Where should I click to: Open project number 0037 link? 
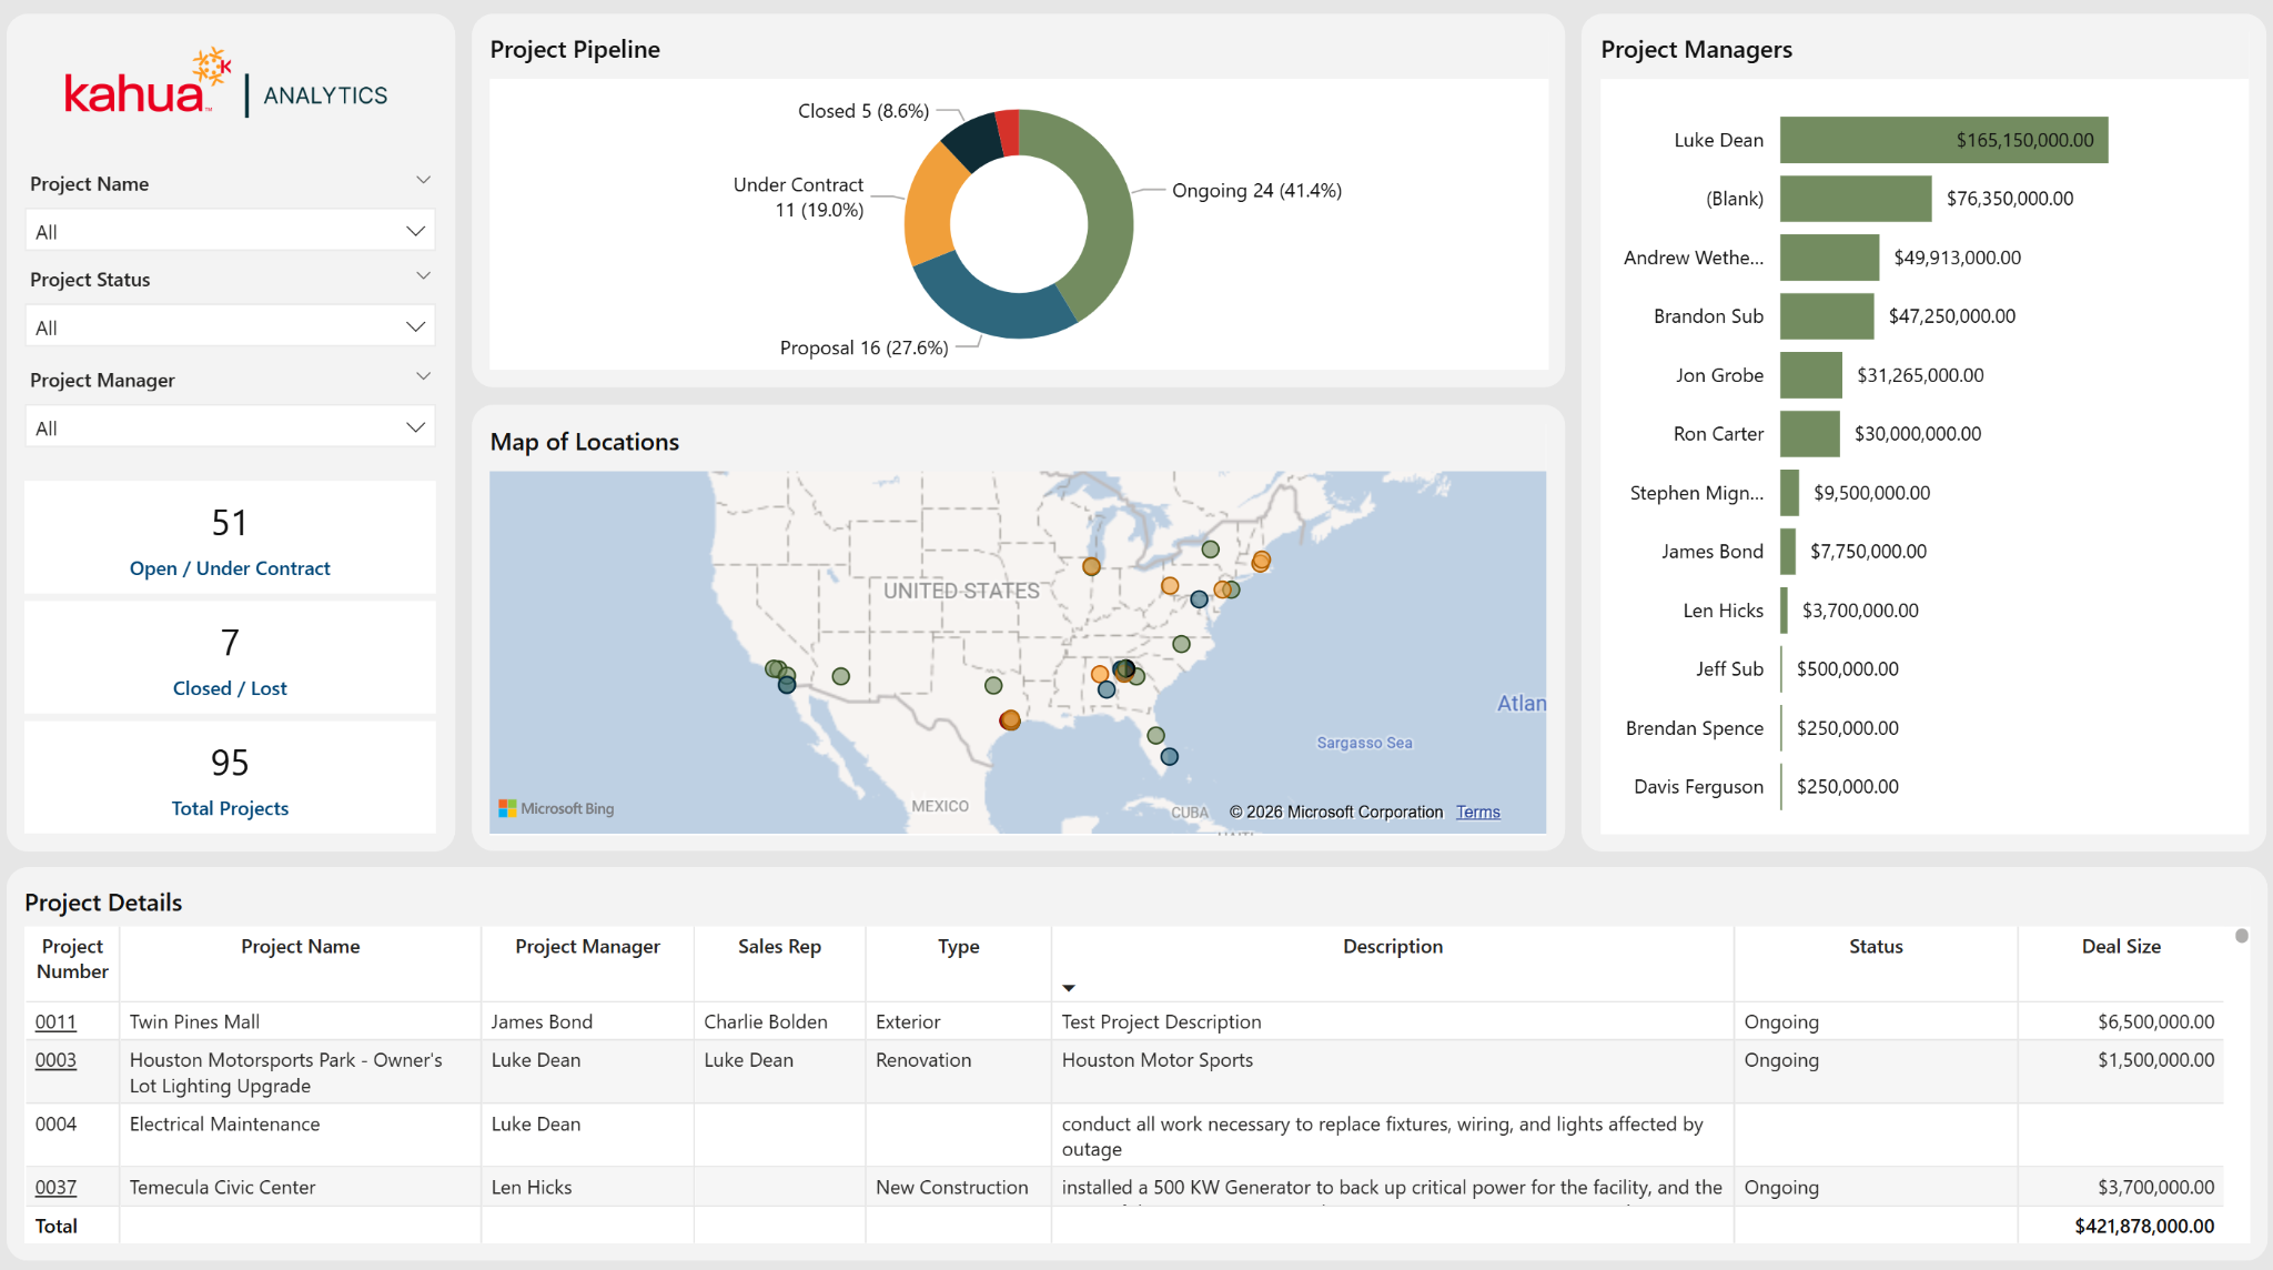55,1187
